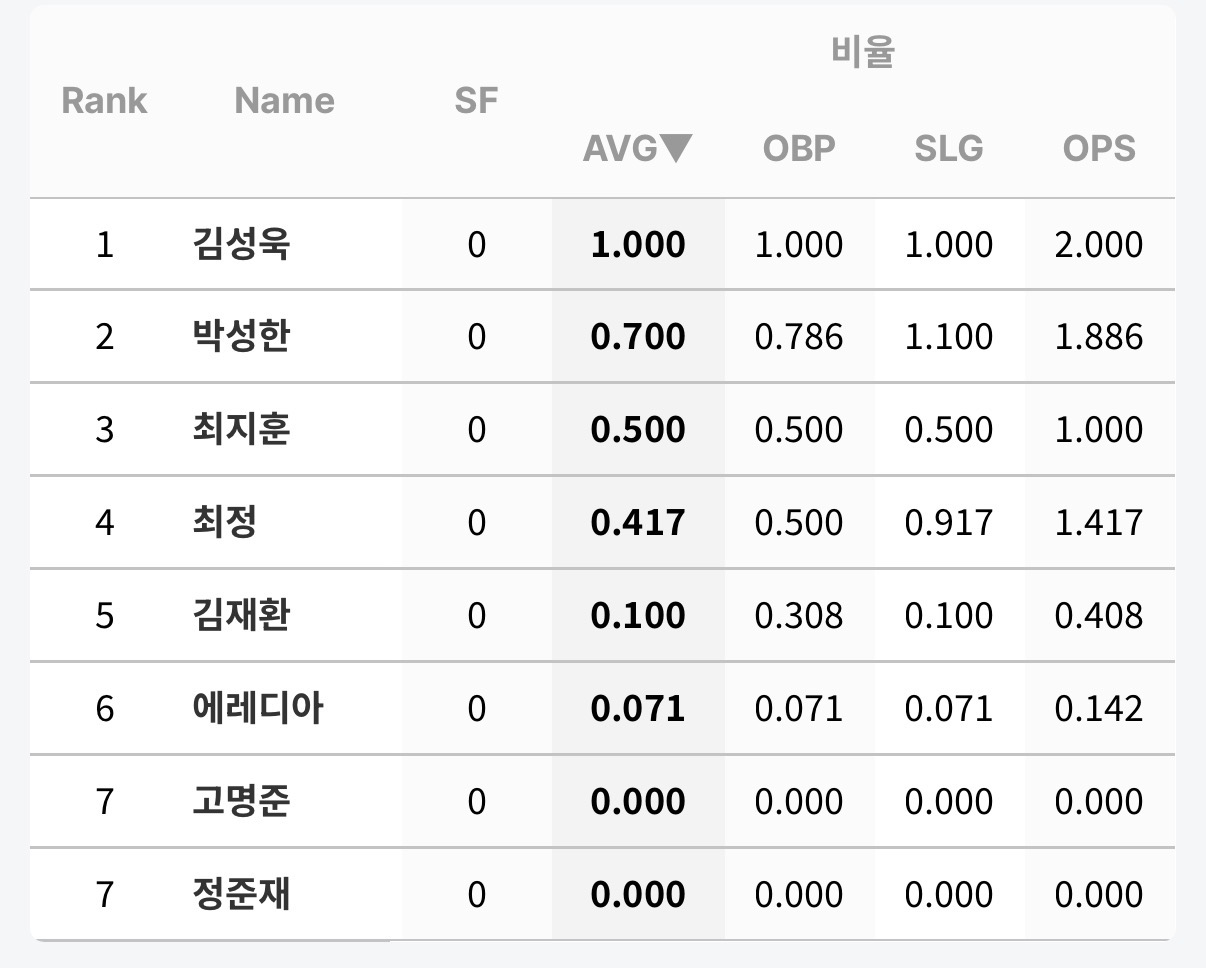Sort table by OBP column
This screenshot has height=968, width=1206.
[798, 149]
